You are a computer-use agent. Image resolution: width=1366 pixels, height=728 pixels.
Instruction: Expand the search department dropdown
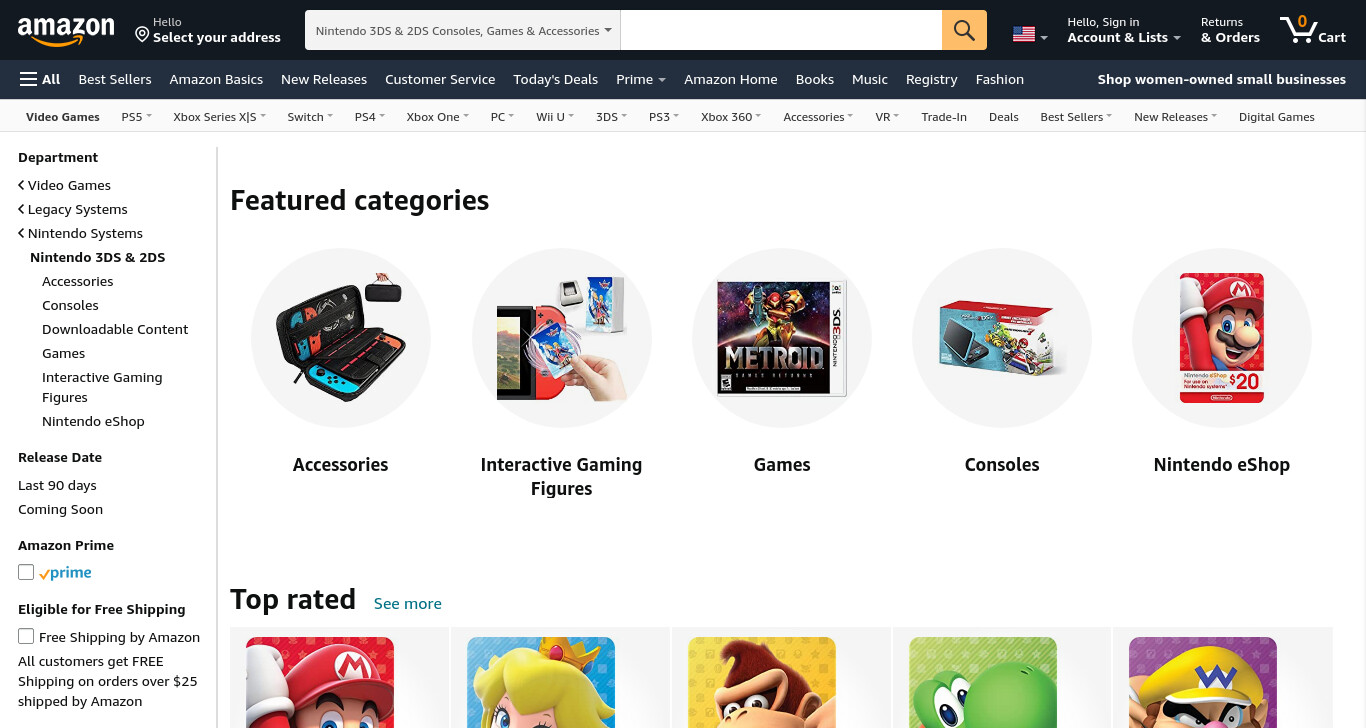(463, 30)
